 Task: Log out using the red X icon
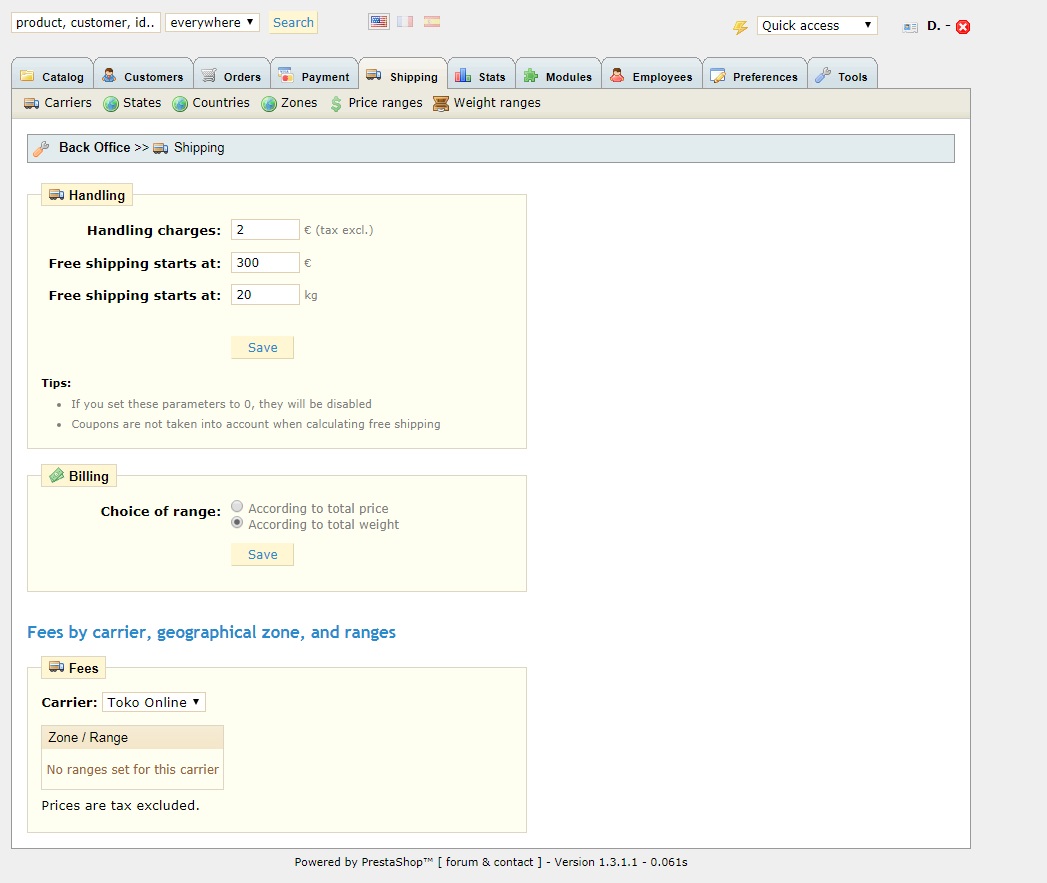[x=962, y=26]
